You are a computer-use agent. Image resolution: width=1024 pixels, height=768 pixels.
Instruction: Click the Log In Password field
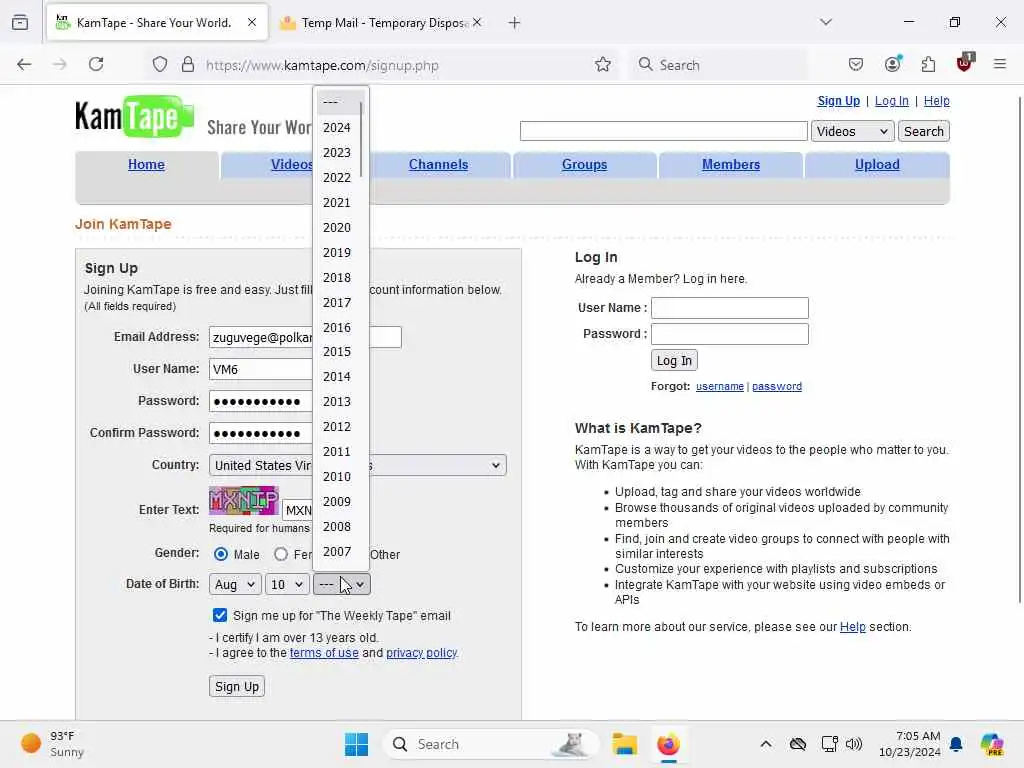click(x=729, y=334)
